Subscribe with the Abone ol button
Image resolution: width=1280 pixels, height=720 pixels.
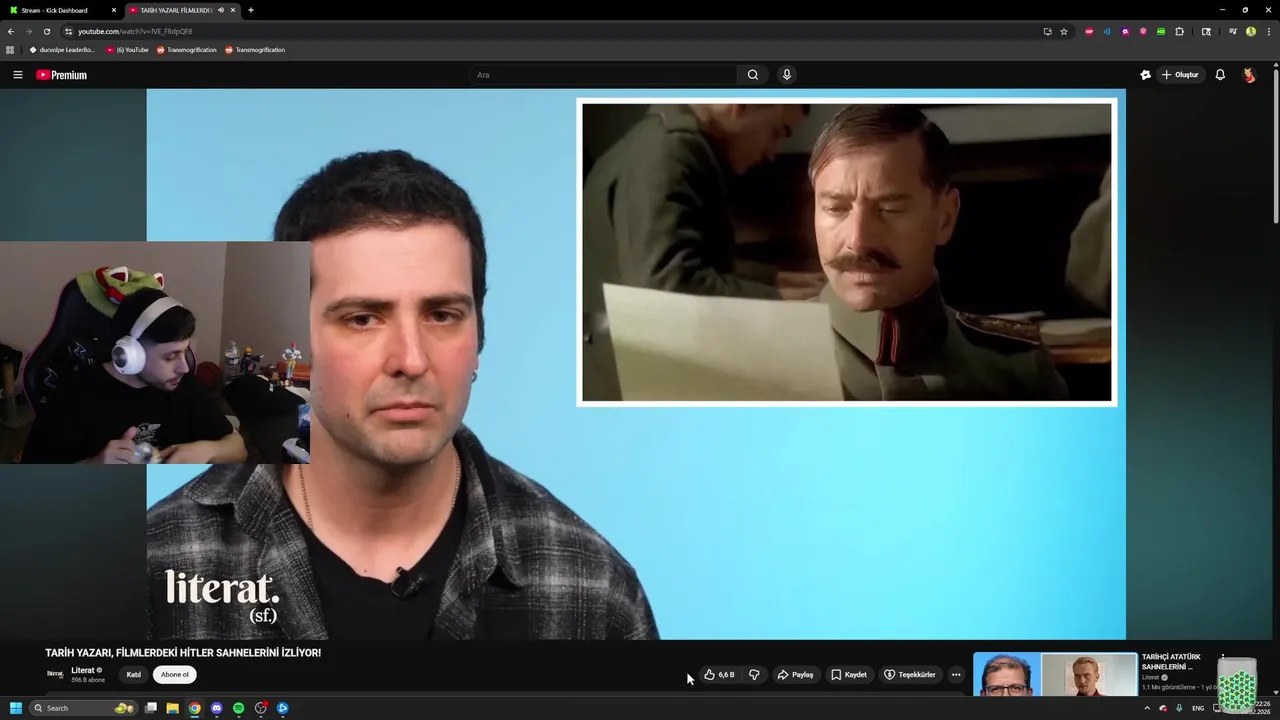tap(174, 675)
